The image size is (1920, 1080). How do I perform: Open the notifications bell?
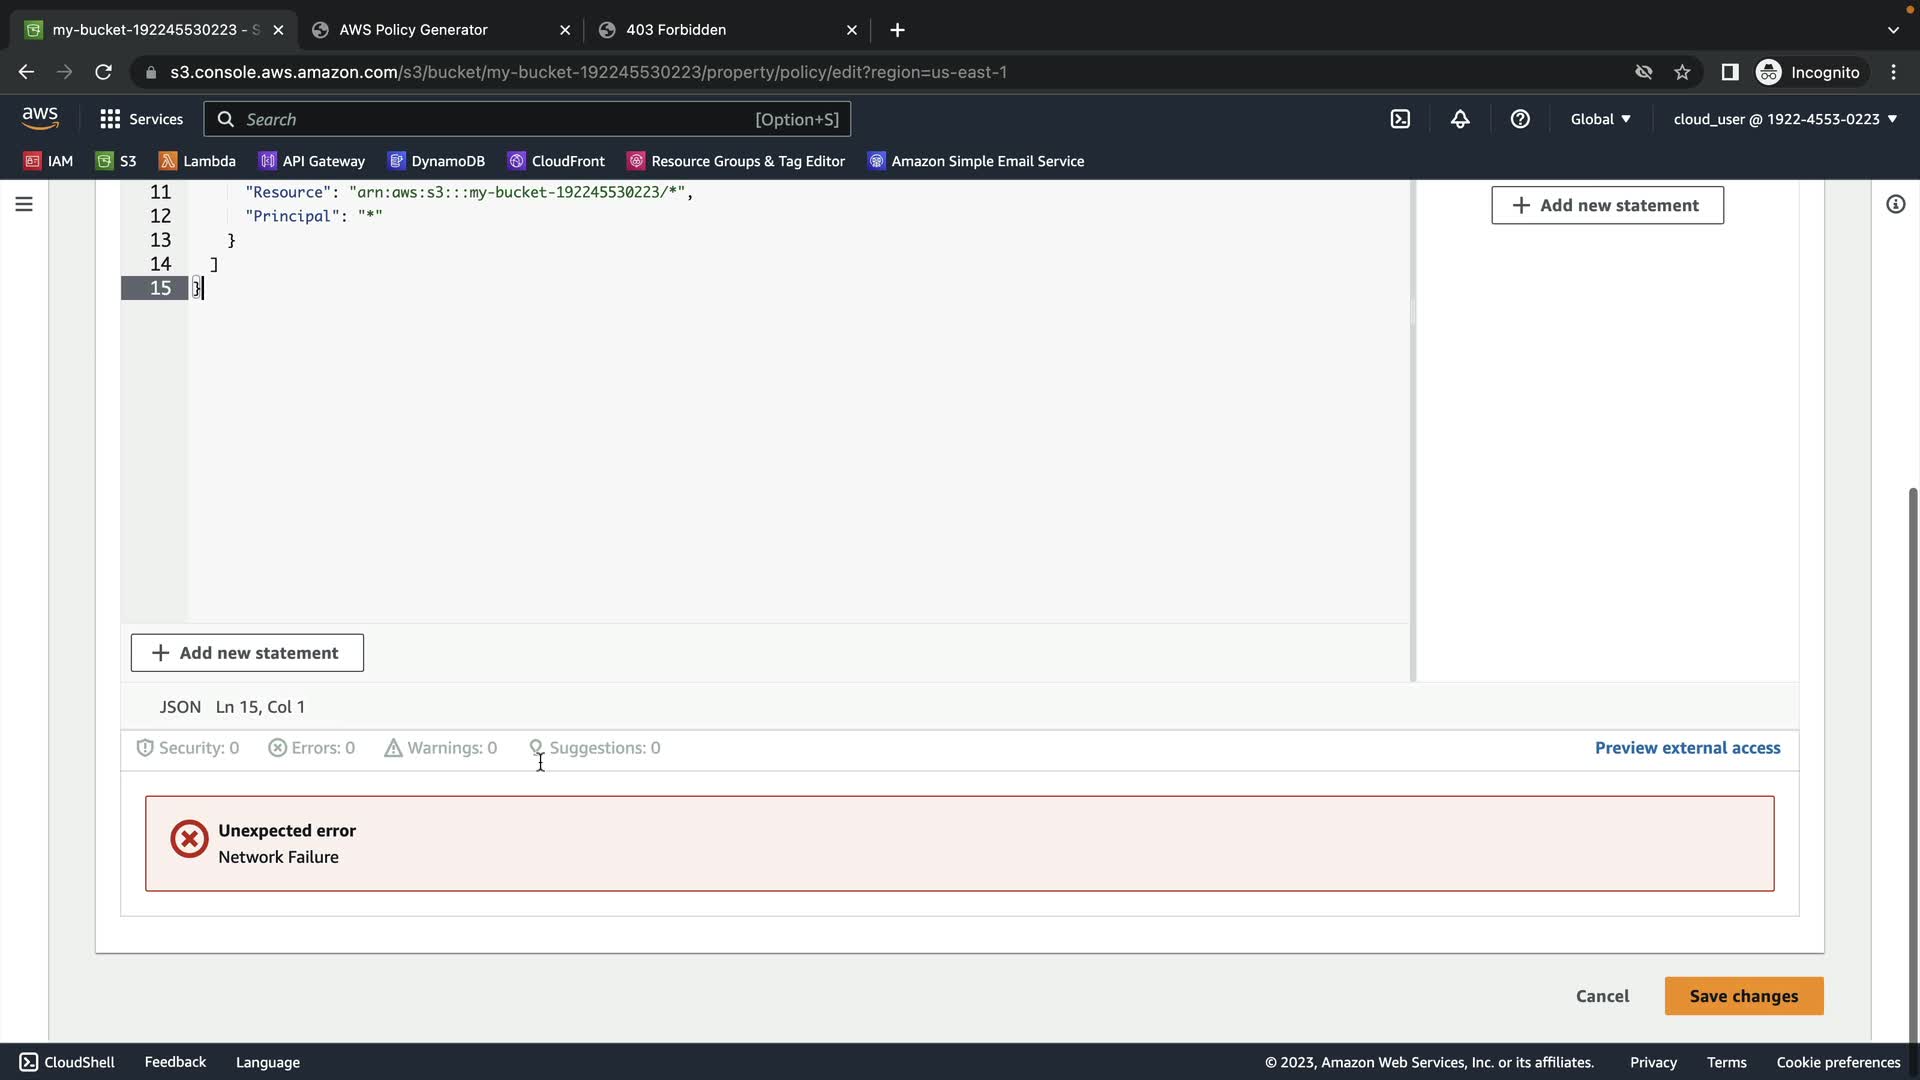[x=1460, y=119]
